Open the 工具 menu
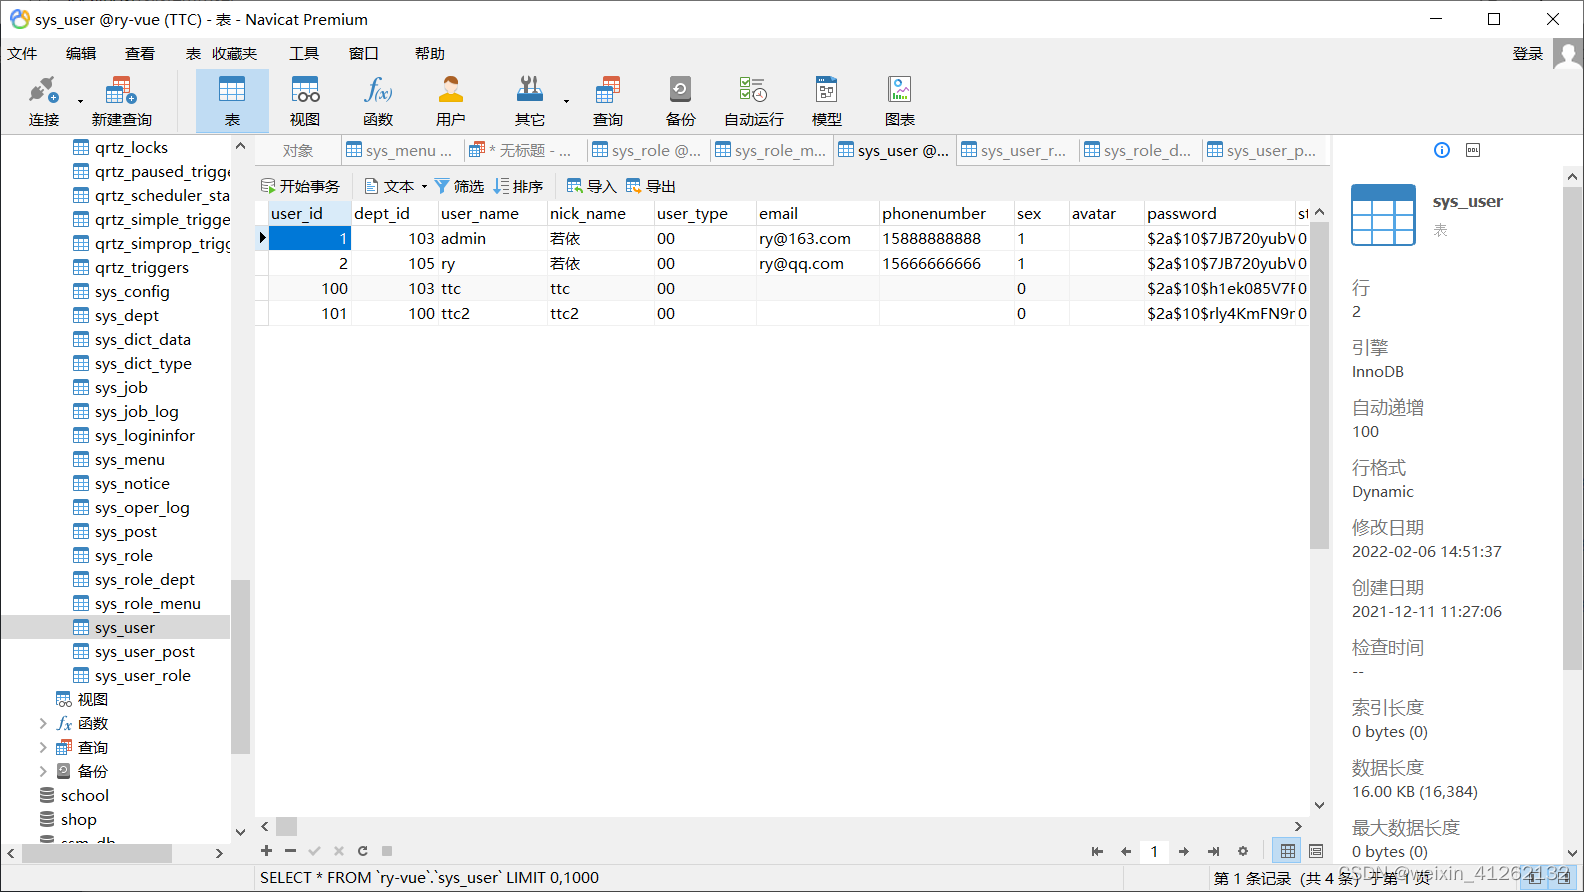The image size is (1584, 892). coord(304,54)
